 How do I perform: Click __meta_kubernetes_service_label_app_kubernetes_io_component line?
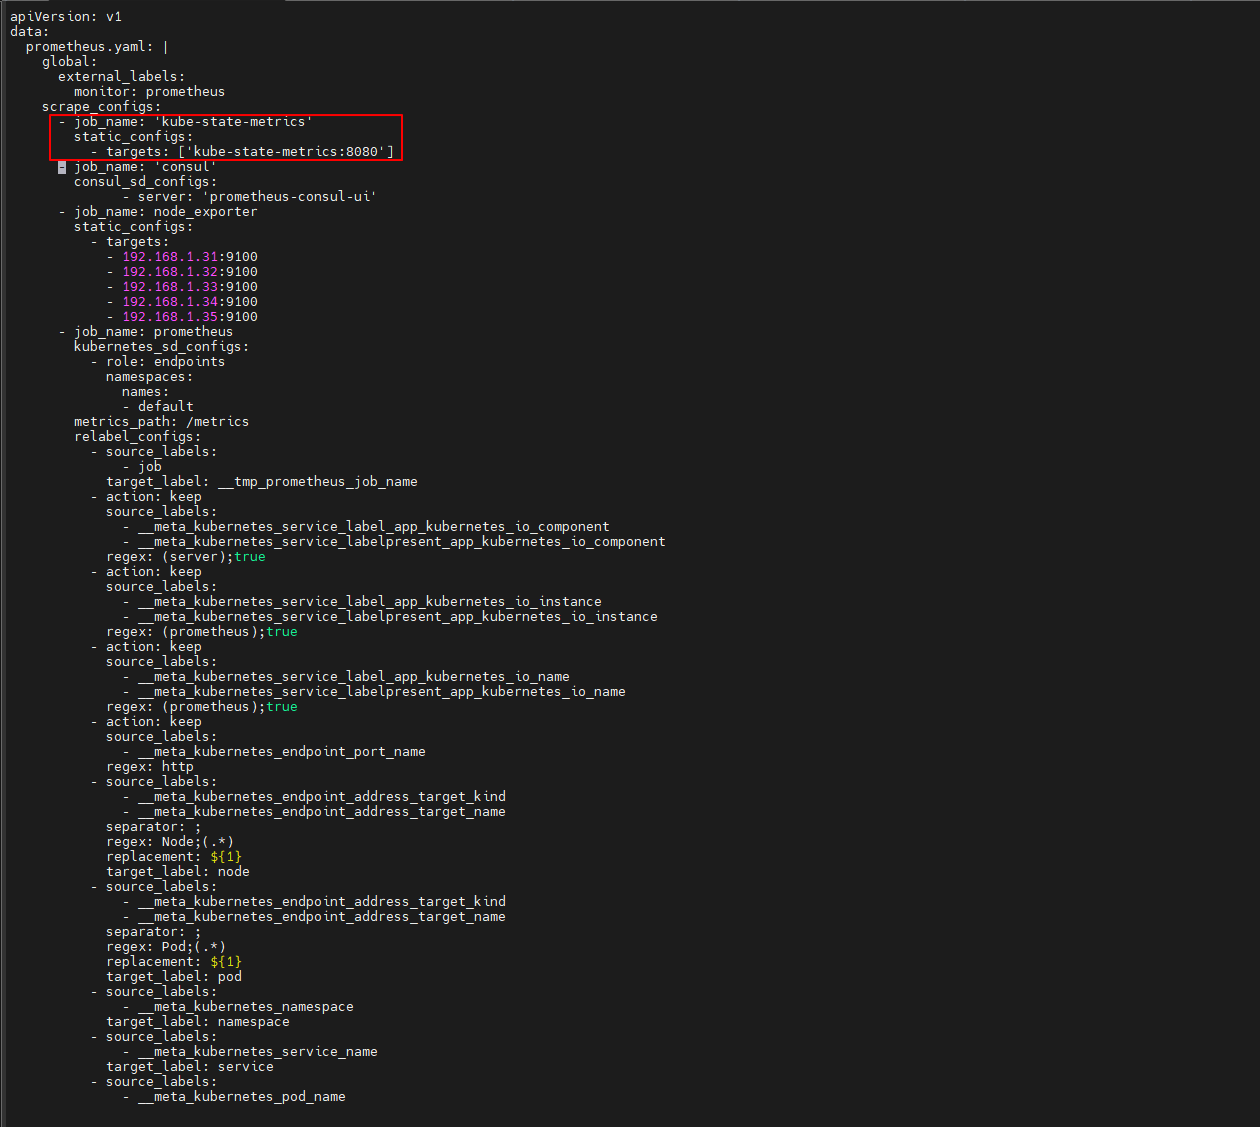click(366, 527)
